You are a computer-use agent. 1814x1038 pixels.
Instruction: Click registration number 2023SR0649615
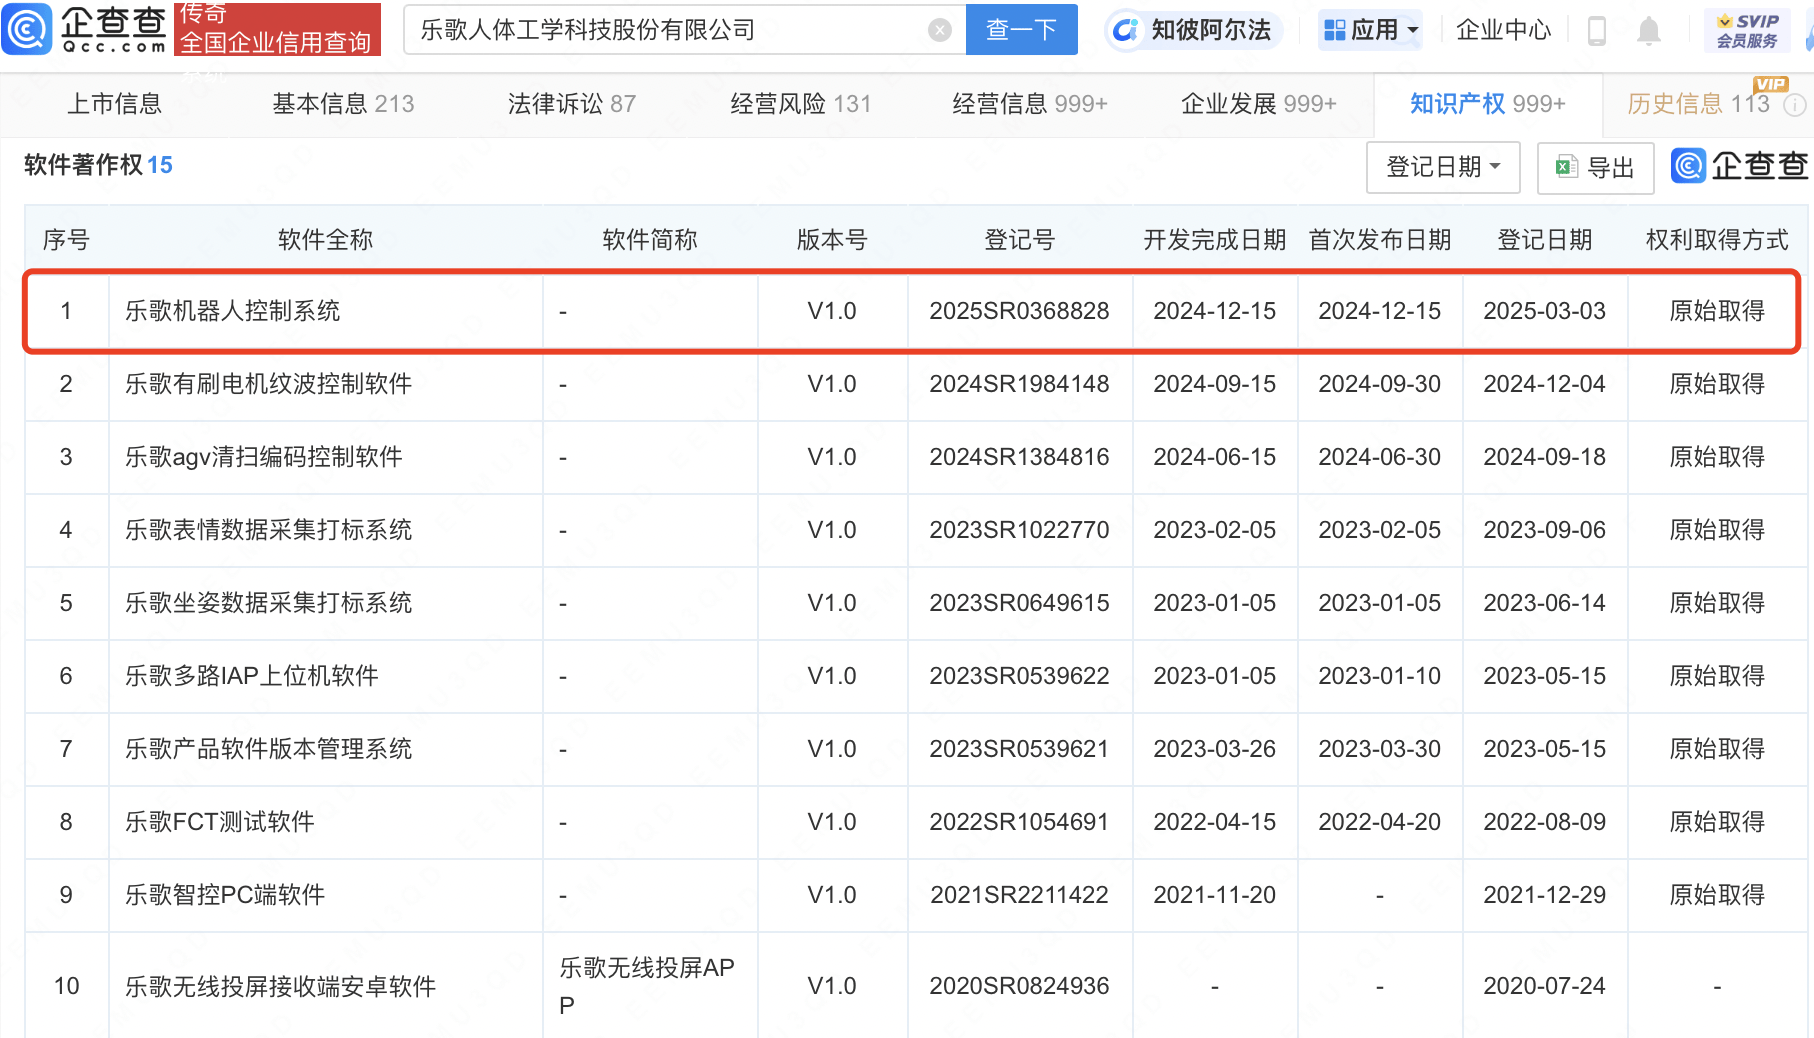pyautogui.click(x=1019, y=603)
